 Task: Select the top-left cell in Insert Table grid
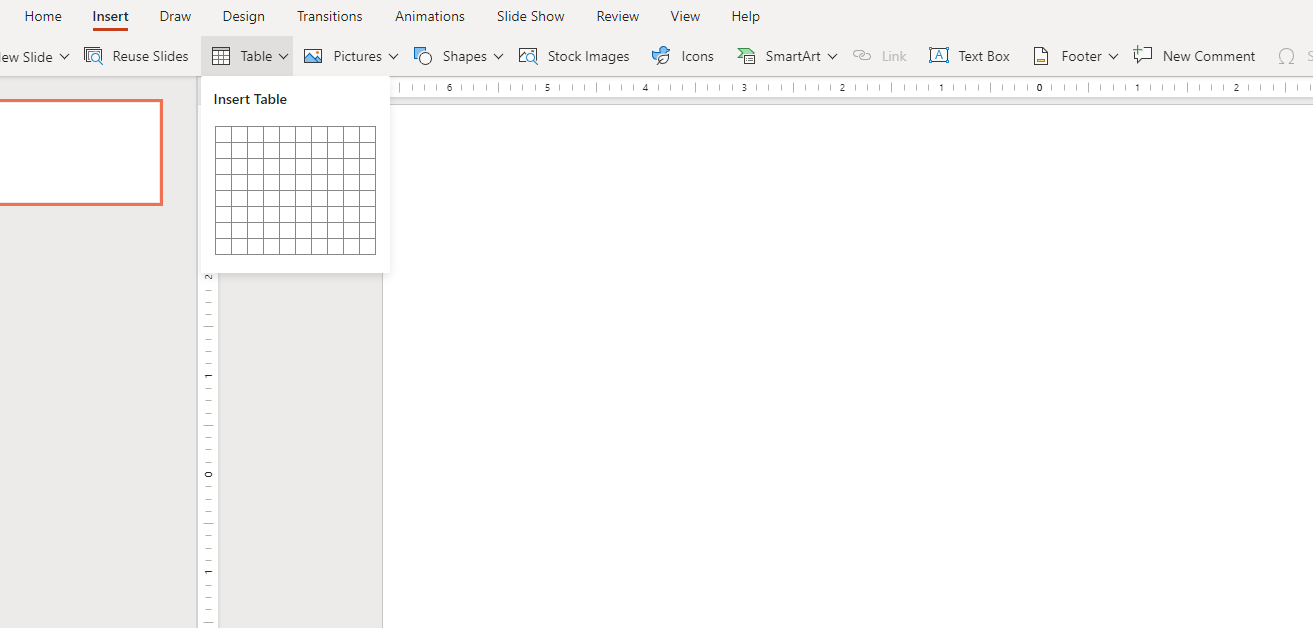[223, 134]
